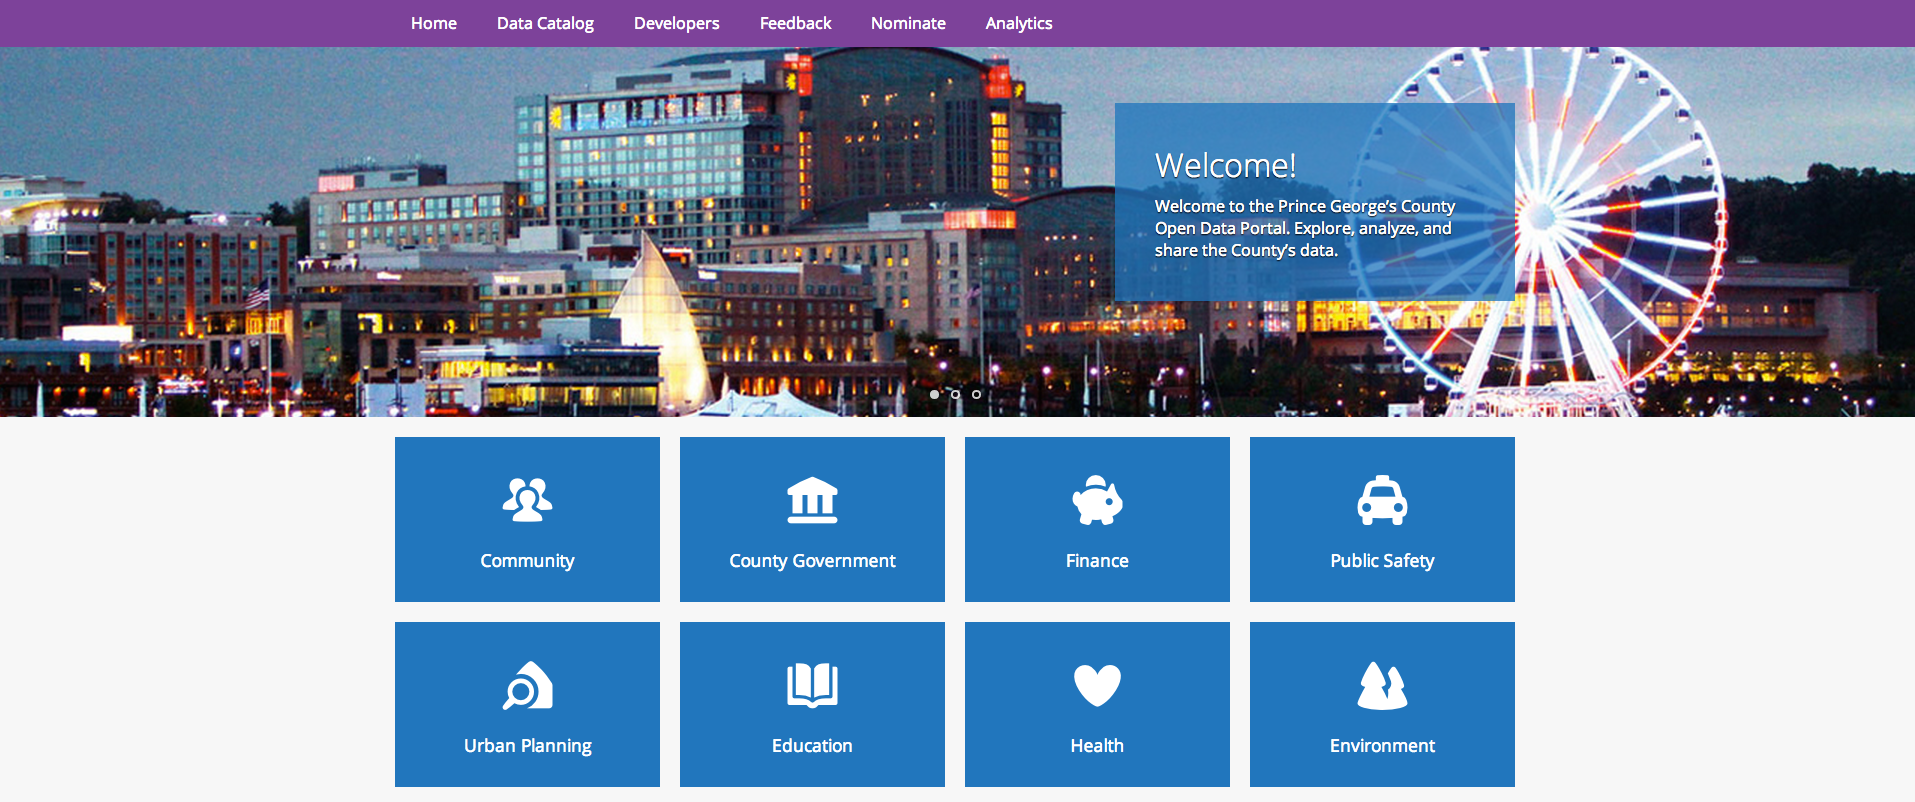
Task: Select the first carousel slide dot
Action: pos(934,394)
